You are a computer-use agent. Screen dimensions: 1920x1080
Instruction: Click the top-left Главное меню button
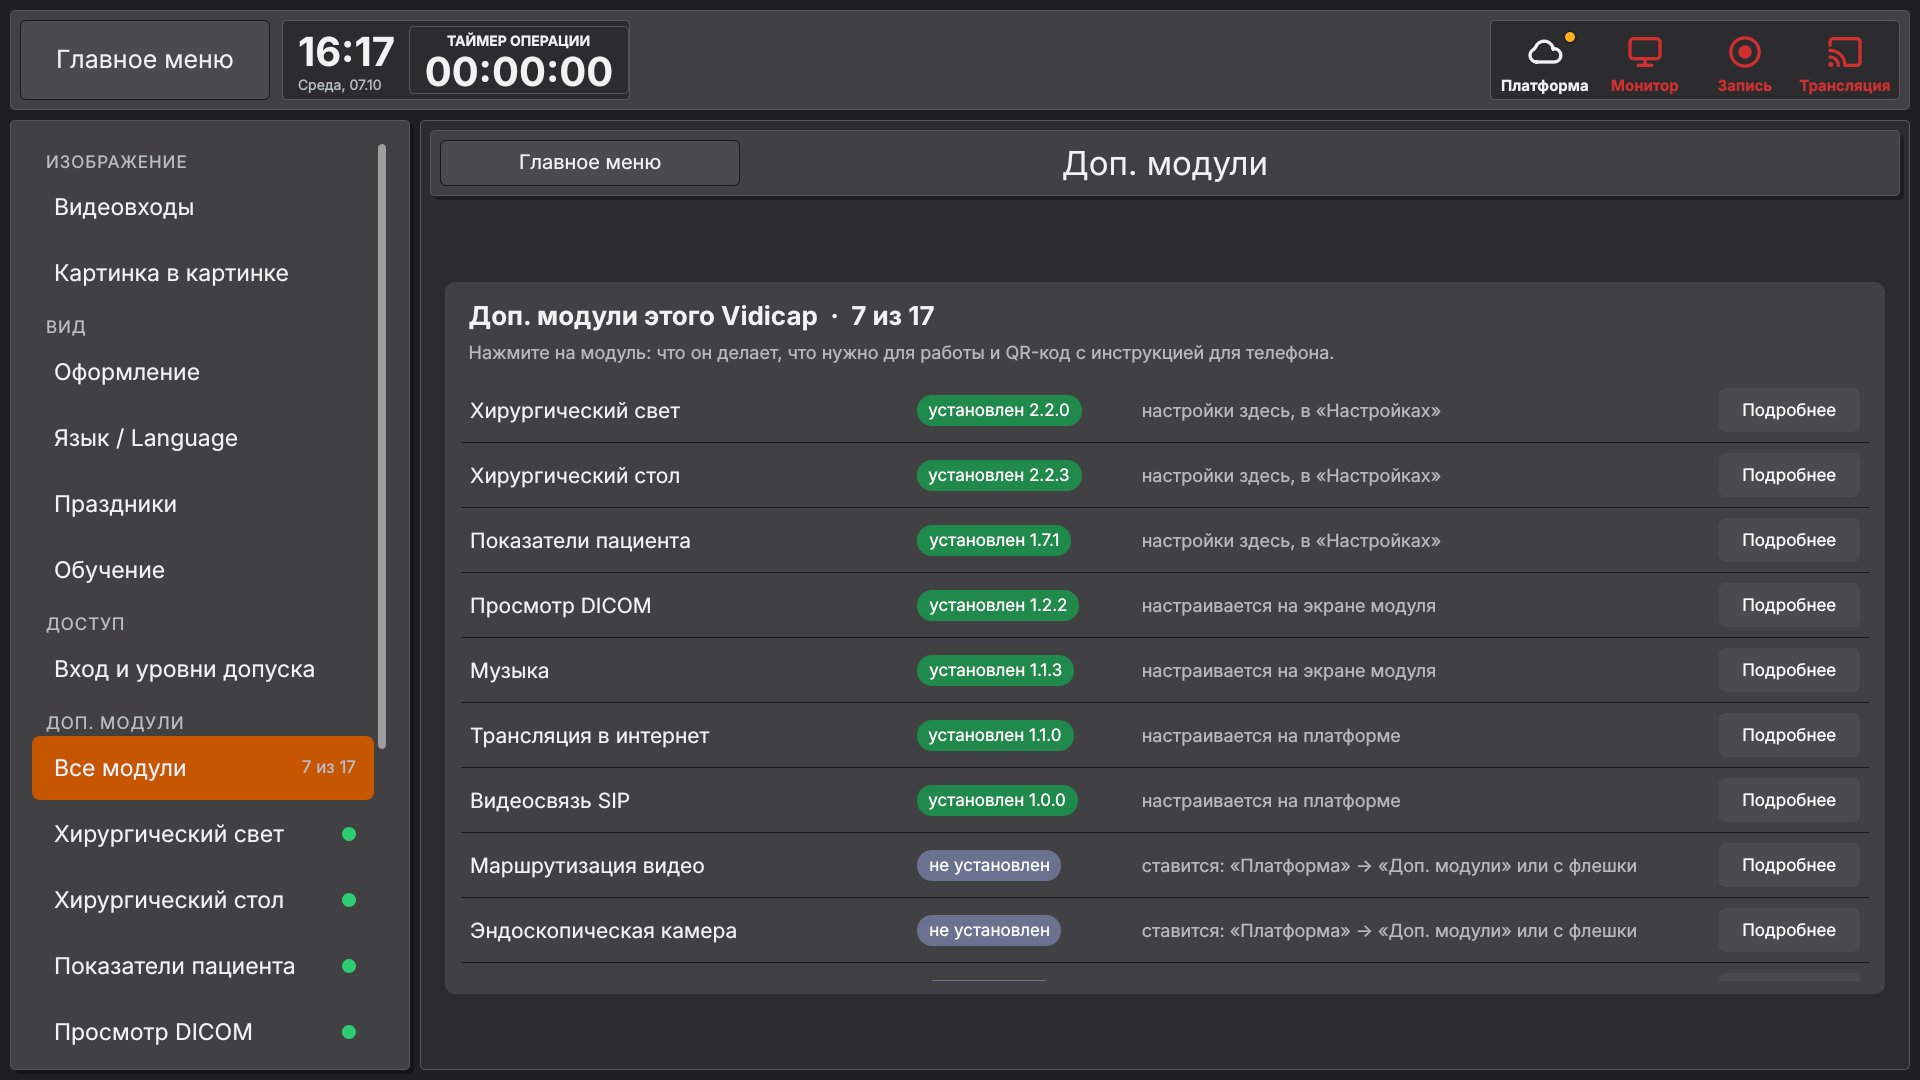(145, 60)
